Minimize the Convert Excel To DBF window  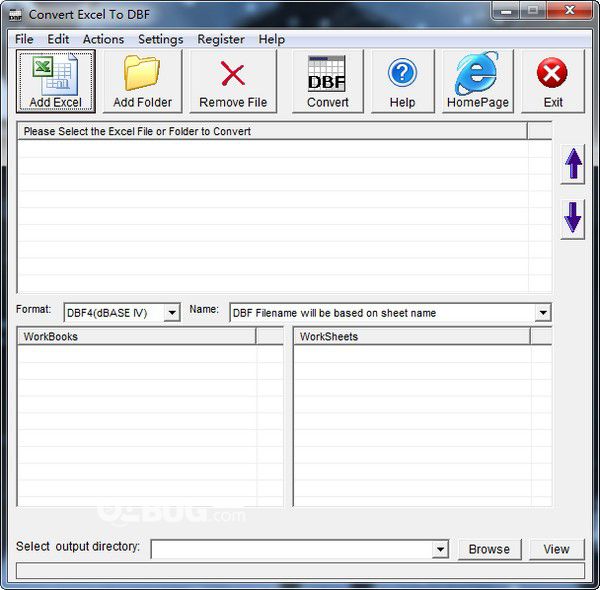pos(506,11)
